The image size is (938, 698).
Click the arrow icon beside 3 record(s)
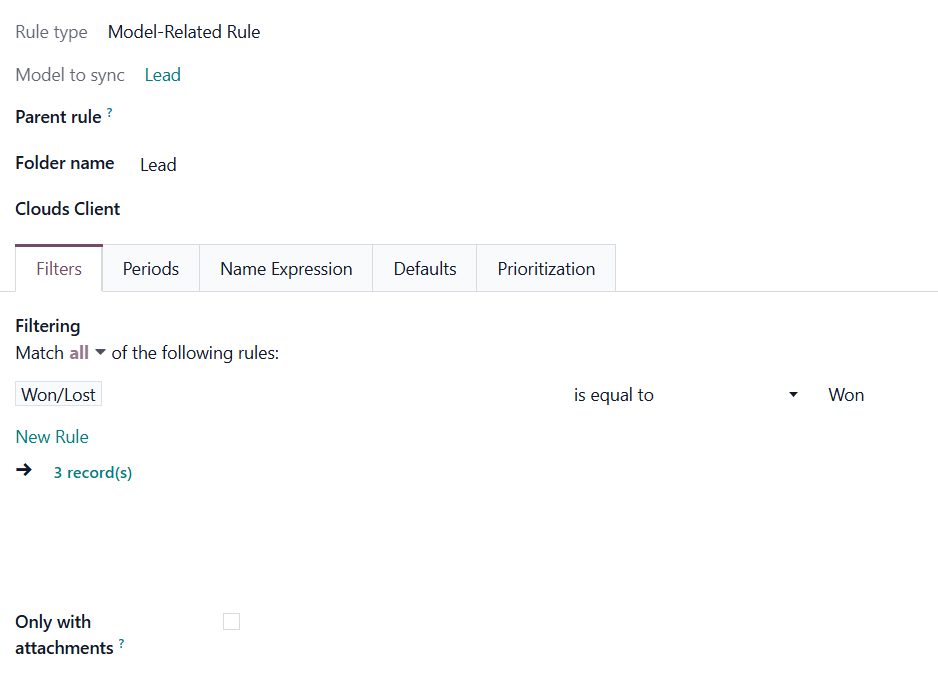pyautogui.click(x=24, y=470)
